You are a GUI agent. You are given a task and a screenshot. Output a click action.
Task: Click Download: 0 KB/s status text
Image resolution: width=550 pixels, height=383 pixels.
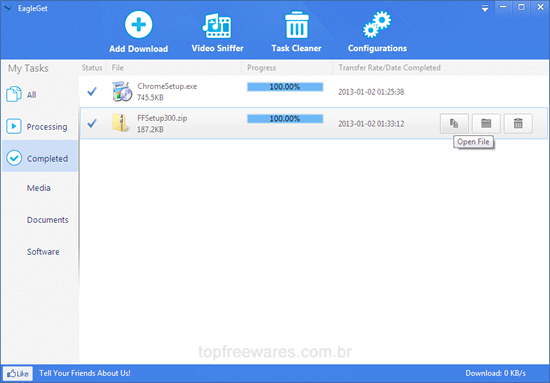pyautogui.click(x=495, y=373)
